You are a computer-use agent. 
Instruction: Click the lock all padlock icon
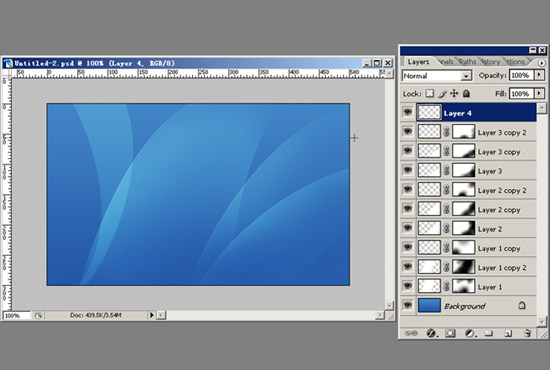(466, 94)
